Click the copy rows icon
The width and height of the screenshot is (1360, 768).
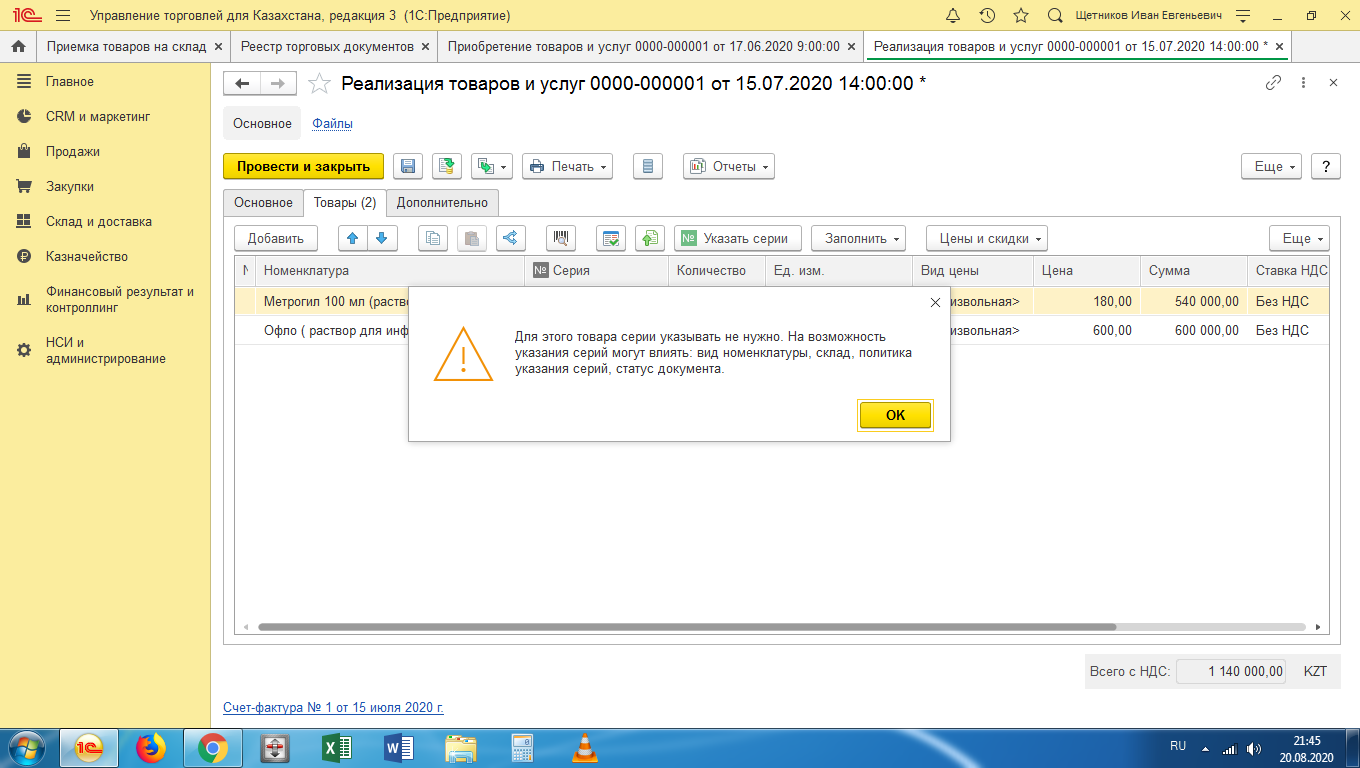pos(433,238)
